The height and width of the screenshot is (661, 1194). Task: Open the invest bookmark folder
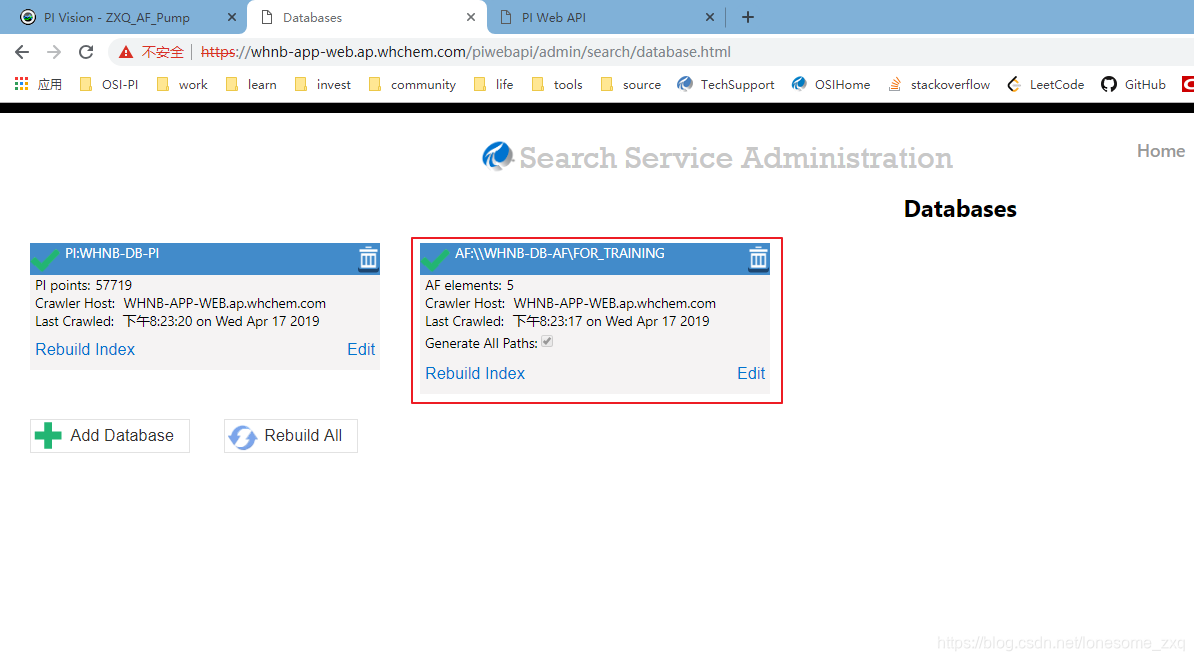323,85
